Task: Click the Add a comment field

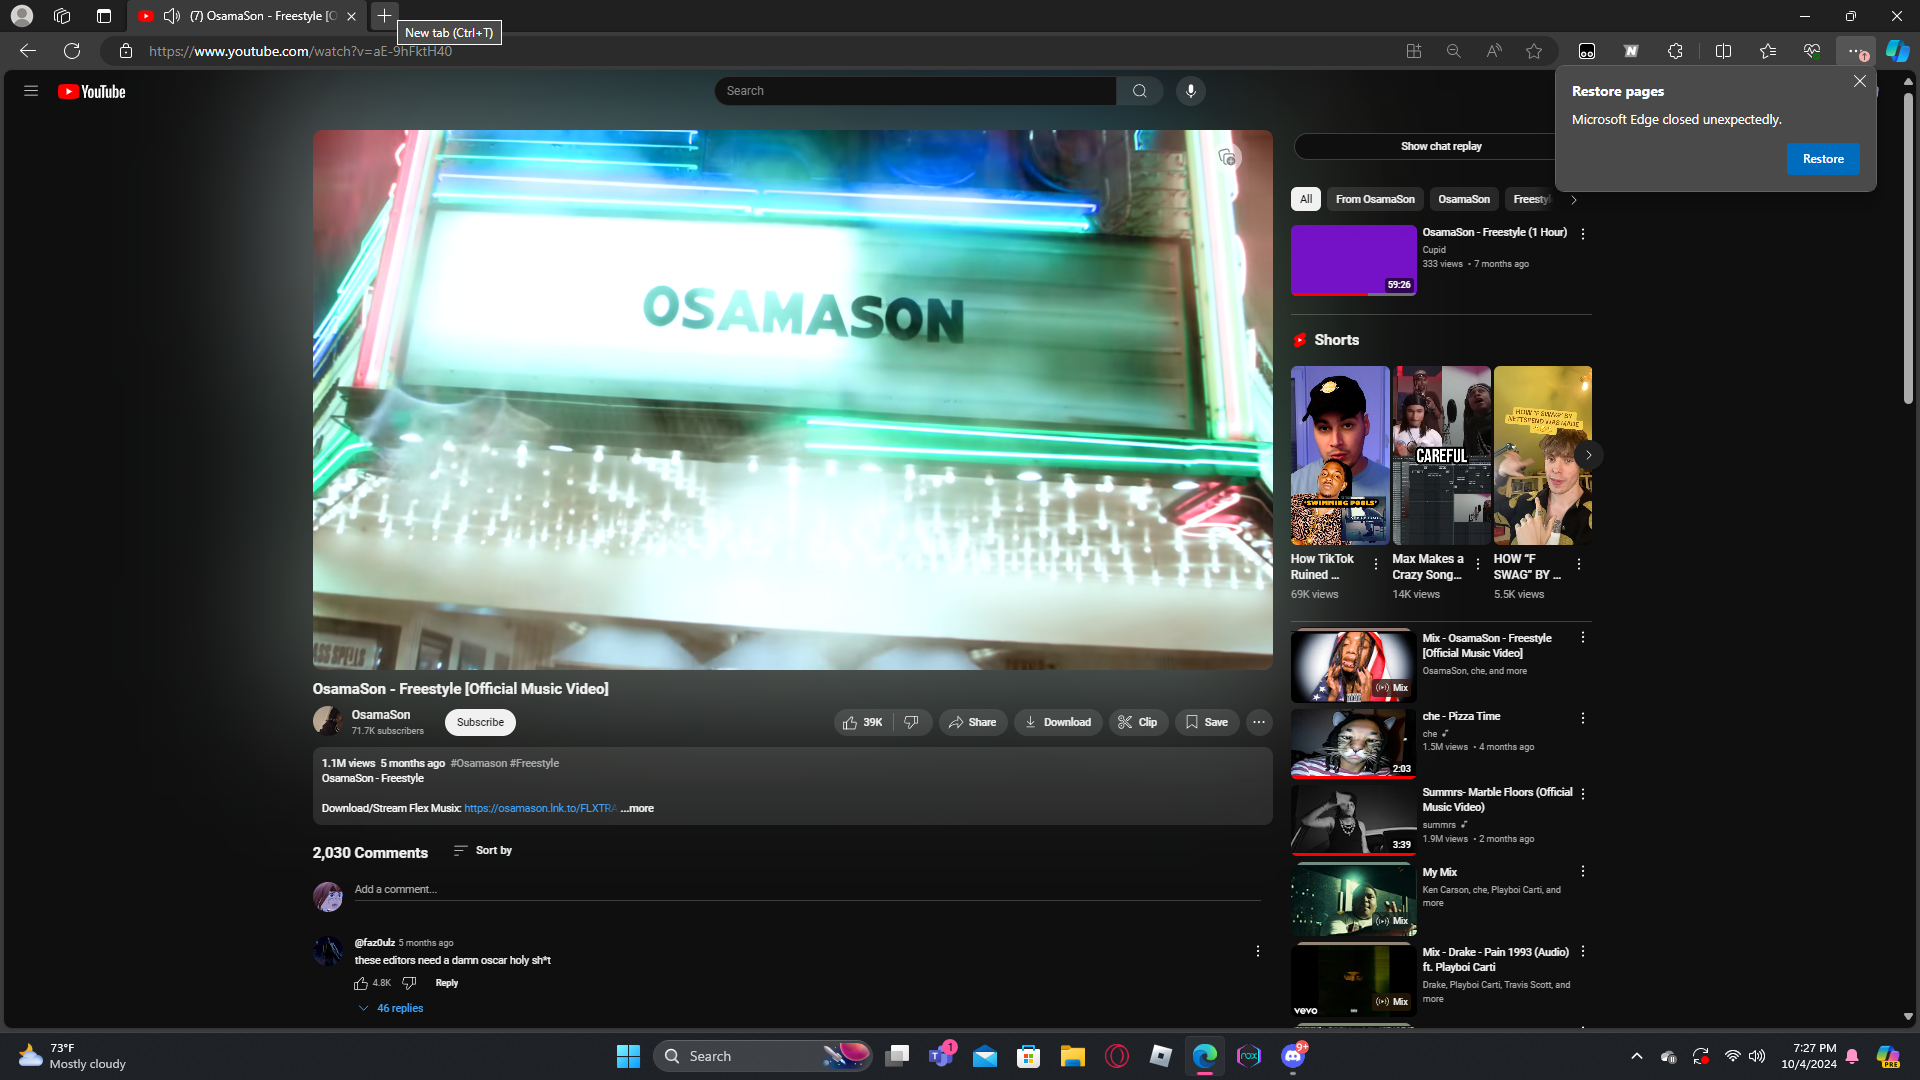Action: pos(807,889)
